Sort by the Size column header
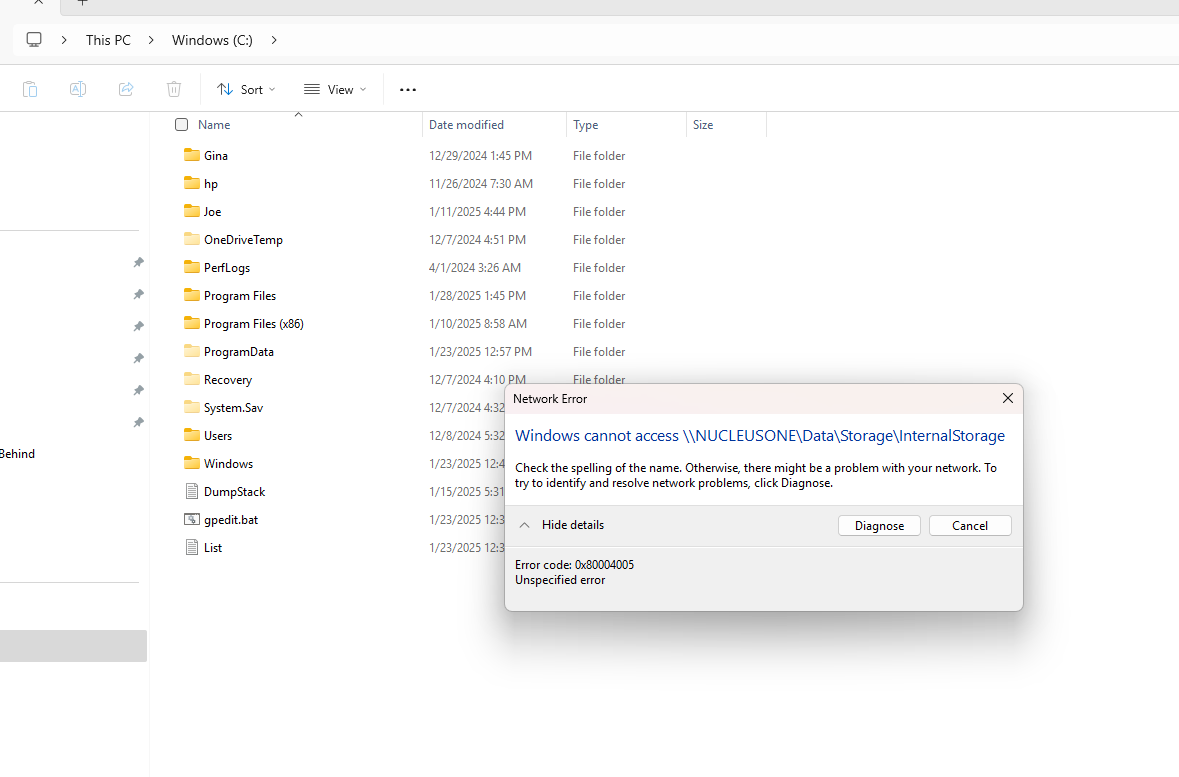The width and height of the screenshot is (1179, 777). click(703, 125)
